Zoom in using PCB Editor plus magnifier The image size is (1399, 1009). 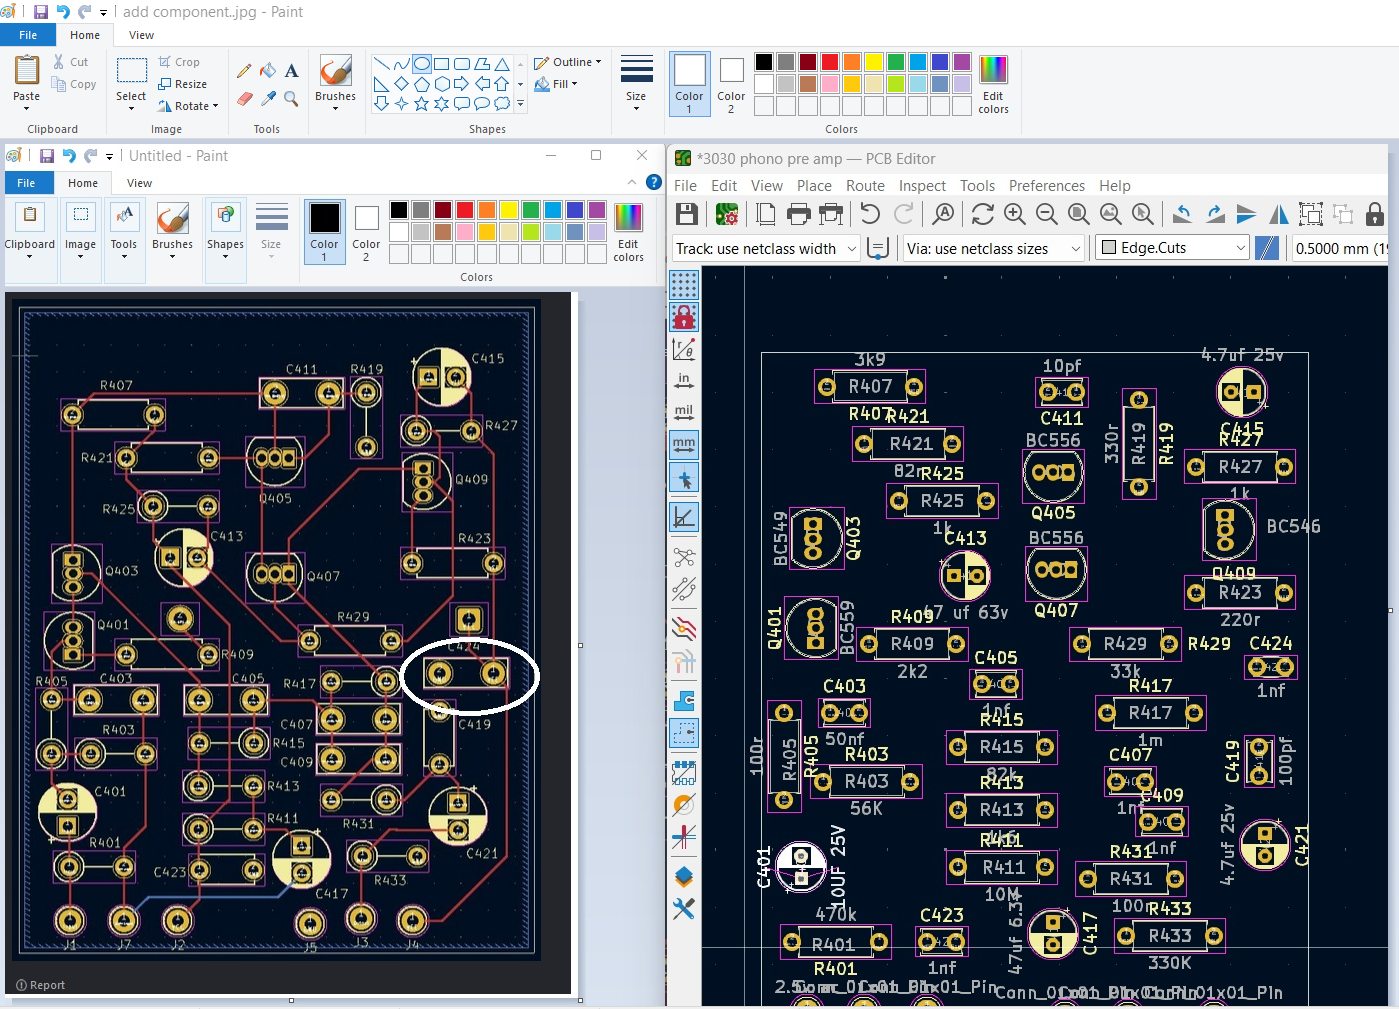(x=1015, y=214)
